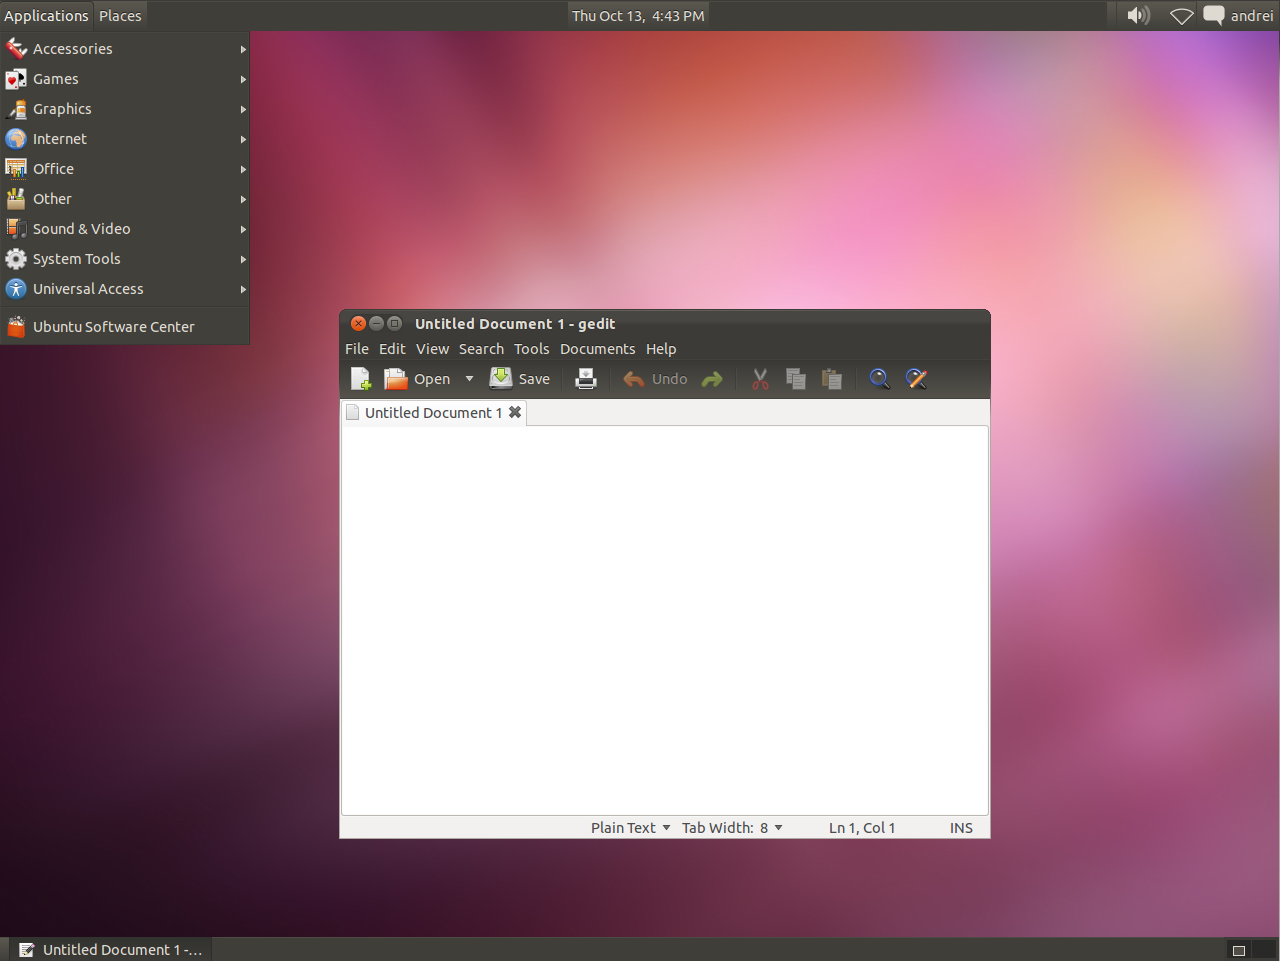
Task: Expand the Universal Access submenu
Action: point(125,289)
